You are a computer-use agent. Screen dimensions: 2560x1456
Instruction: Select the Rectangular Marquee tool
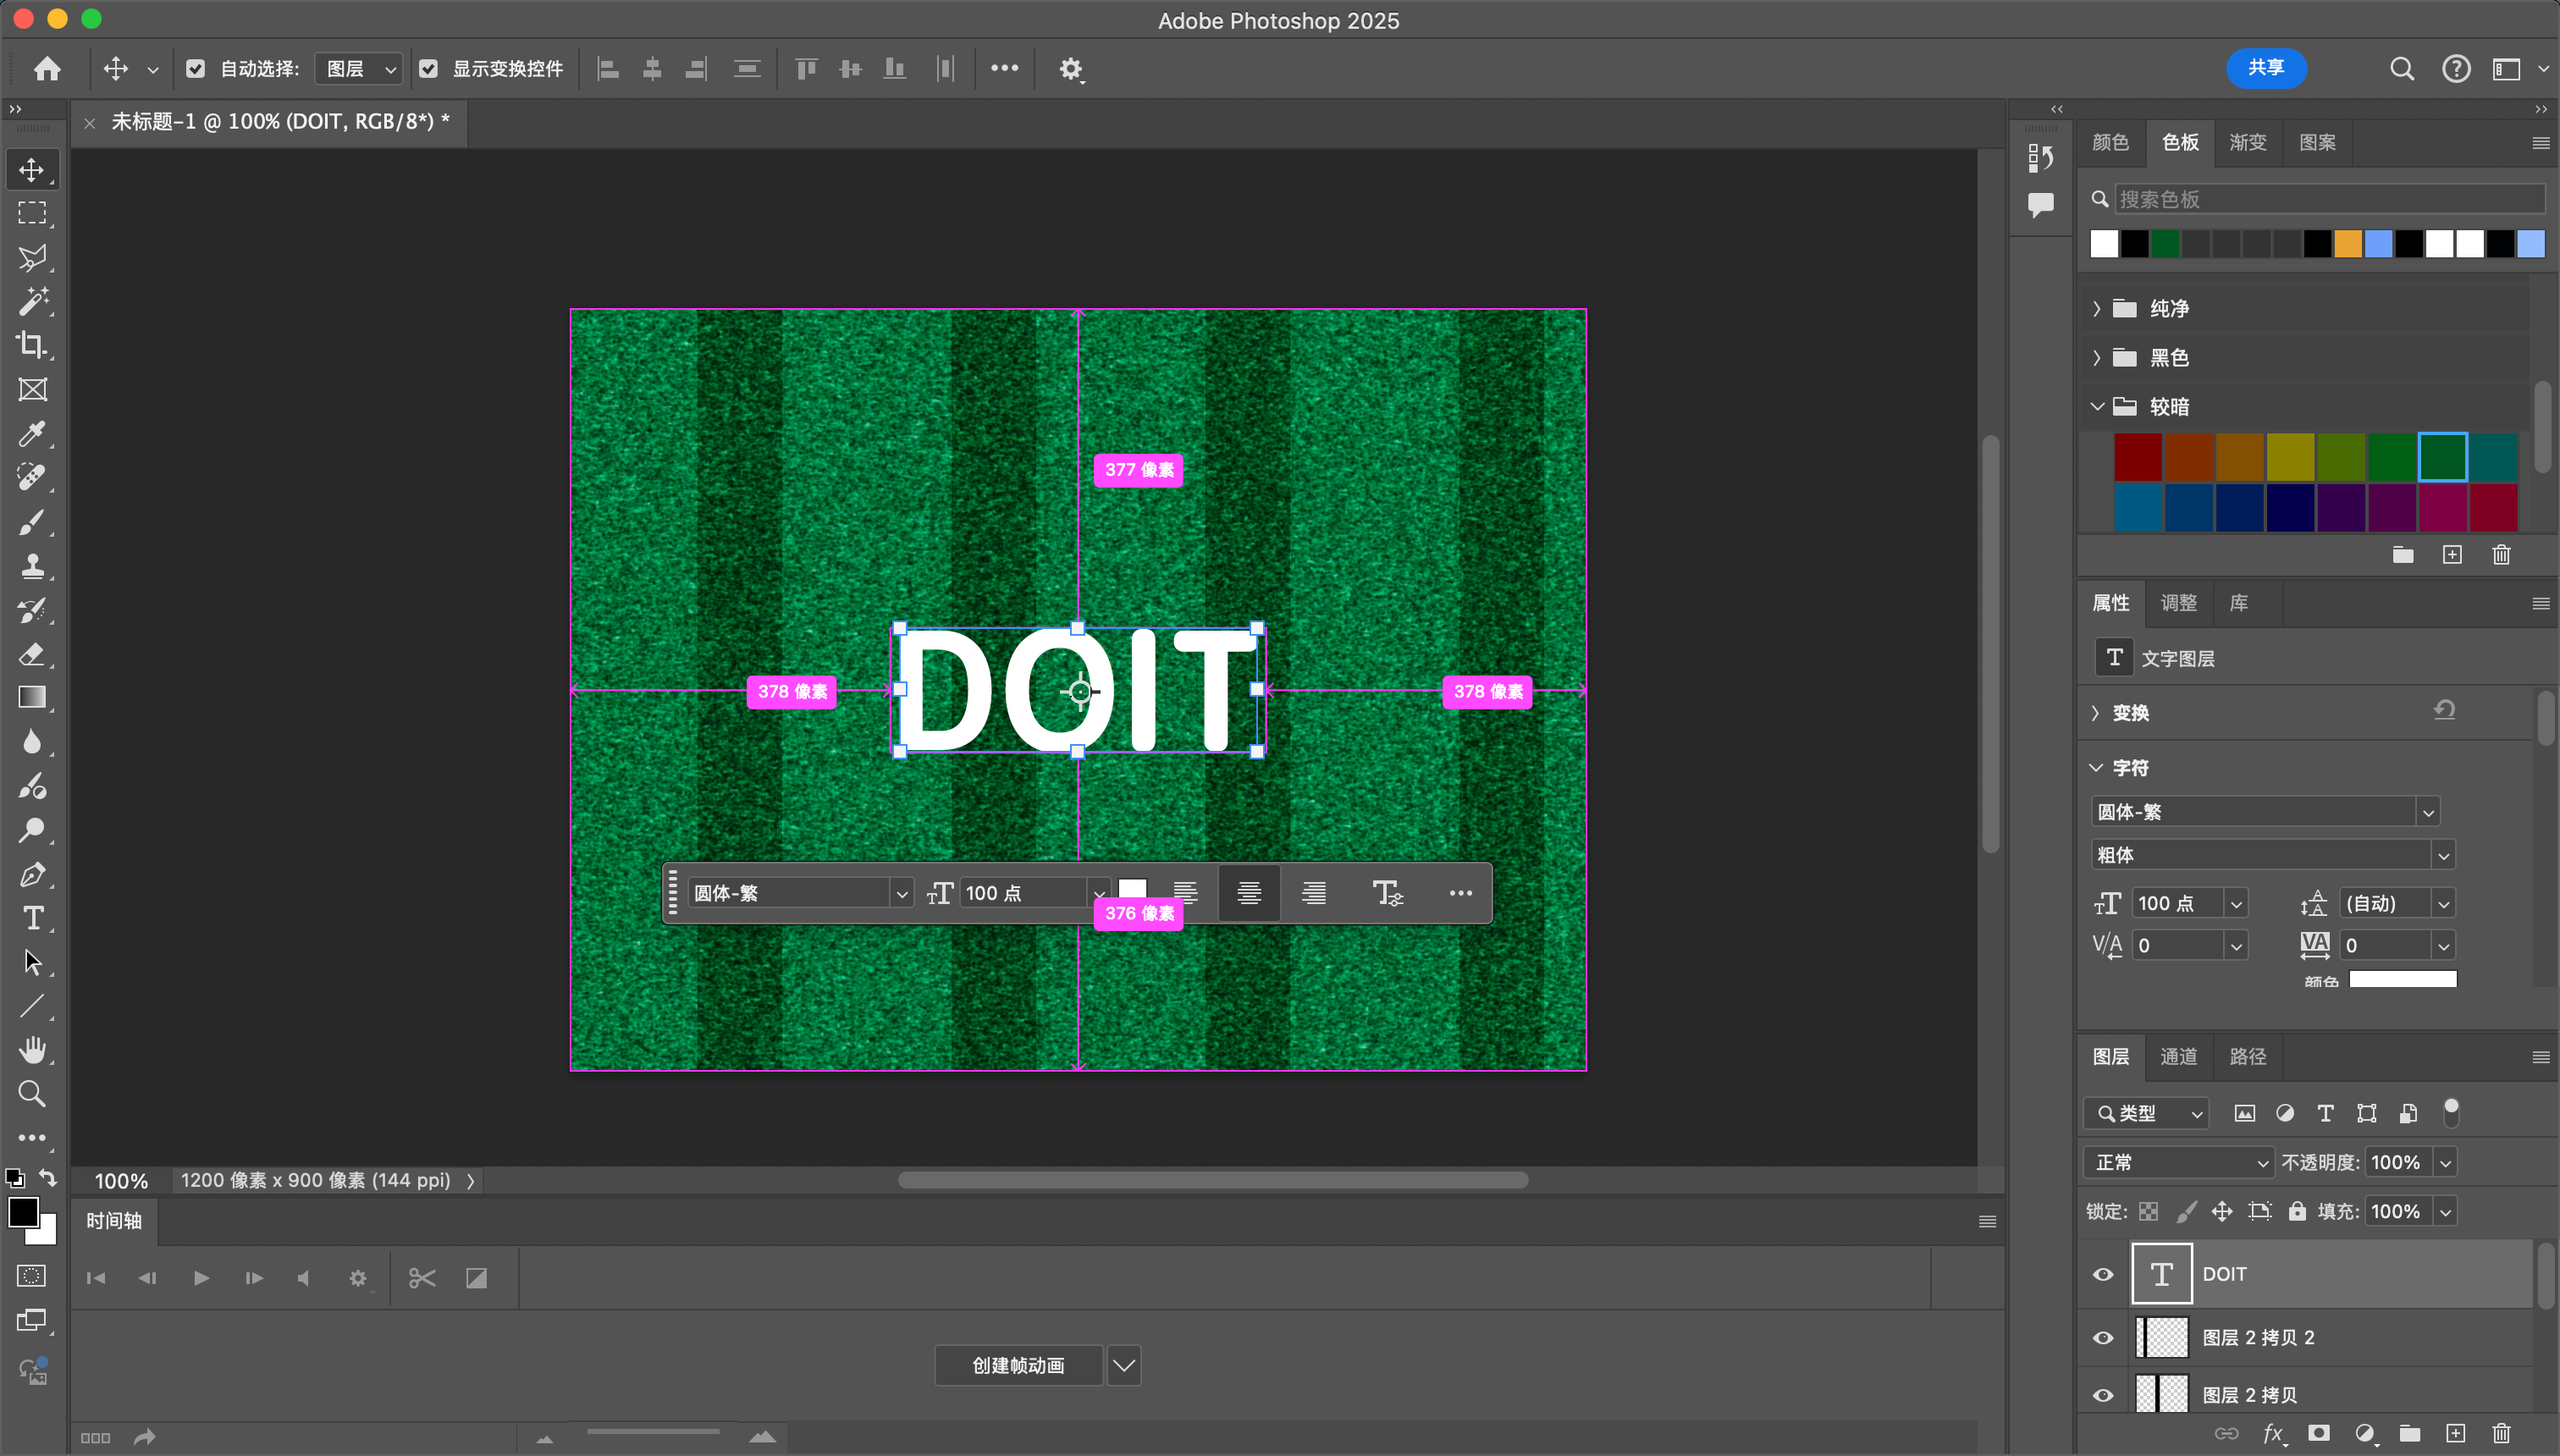[x=32, y=213]
